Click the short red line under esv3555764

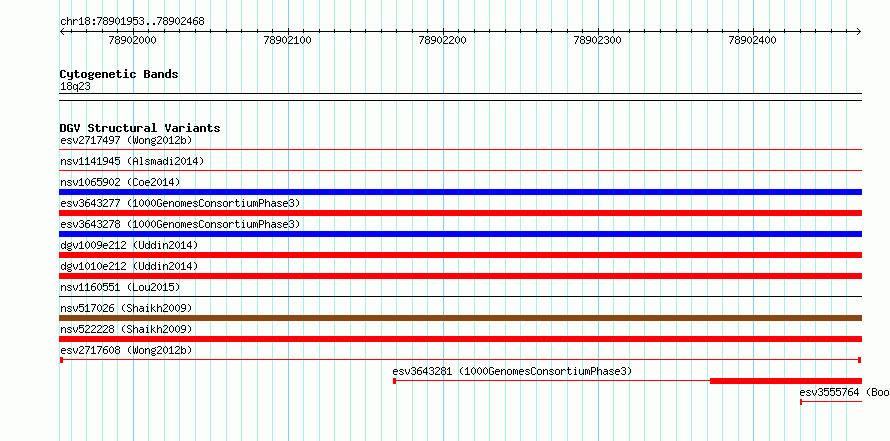pos(831,402)
